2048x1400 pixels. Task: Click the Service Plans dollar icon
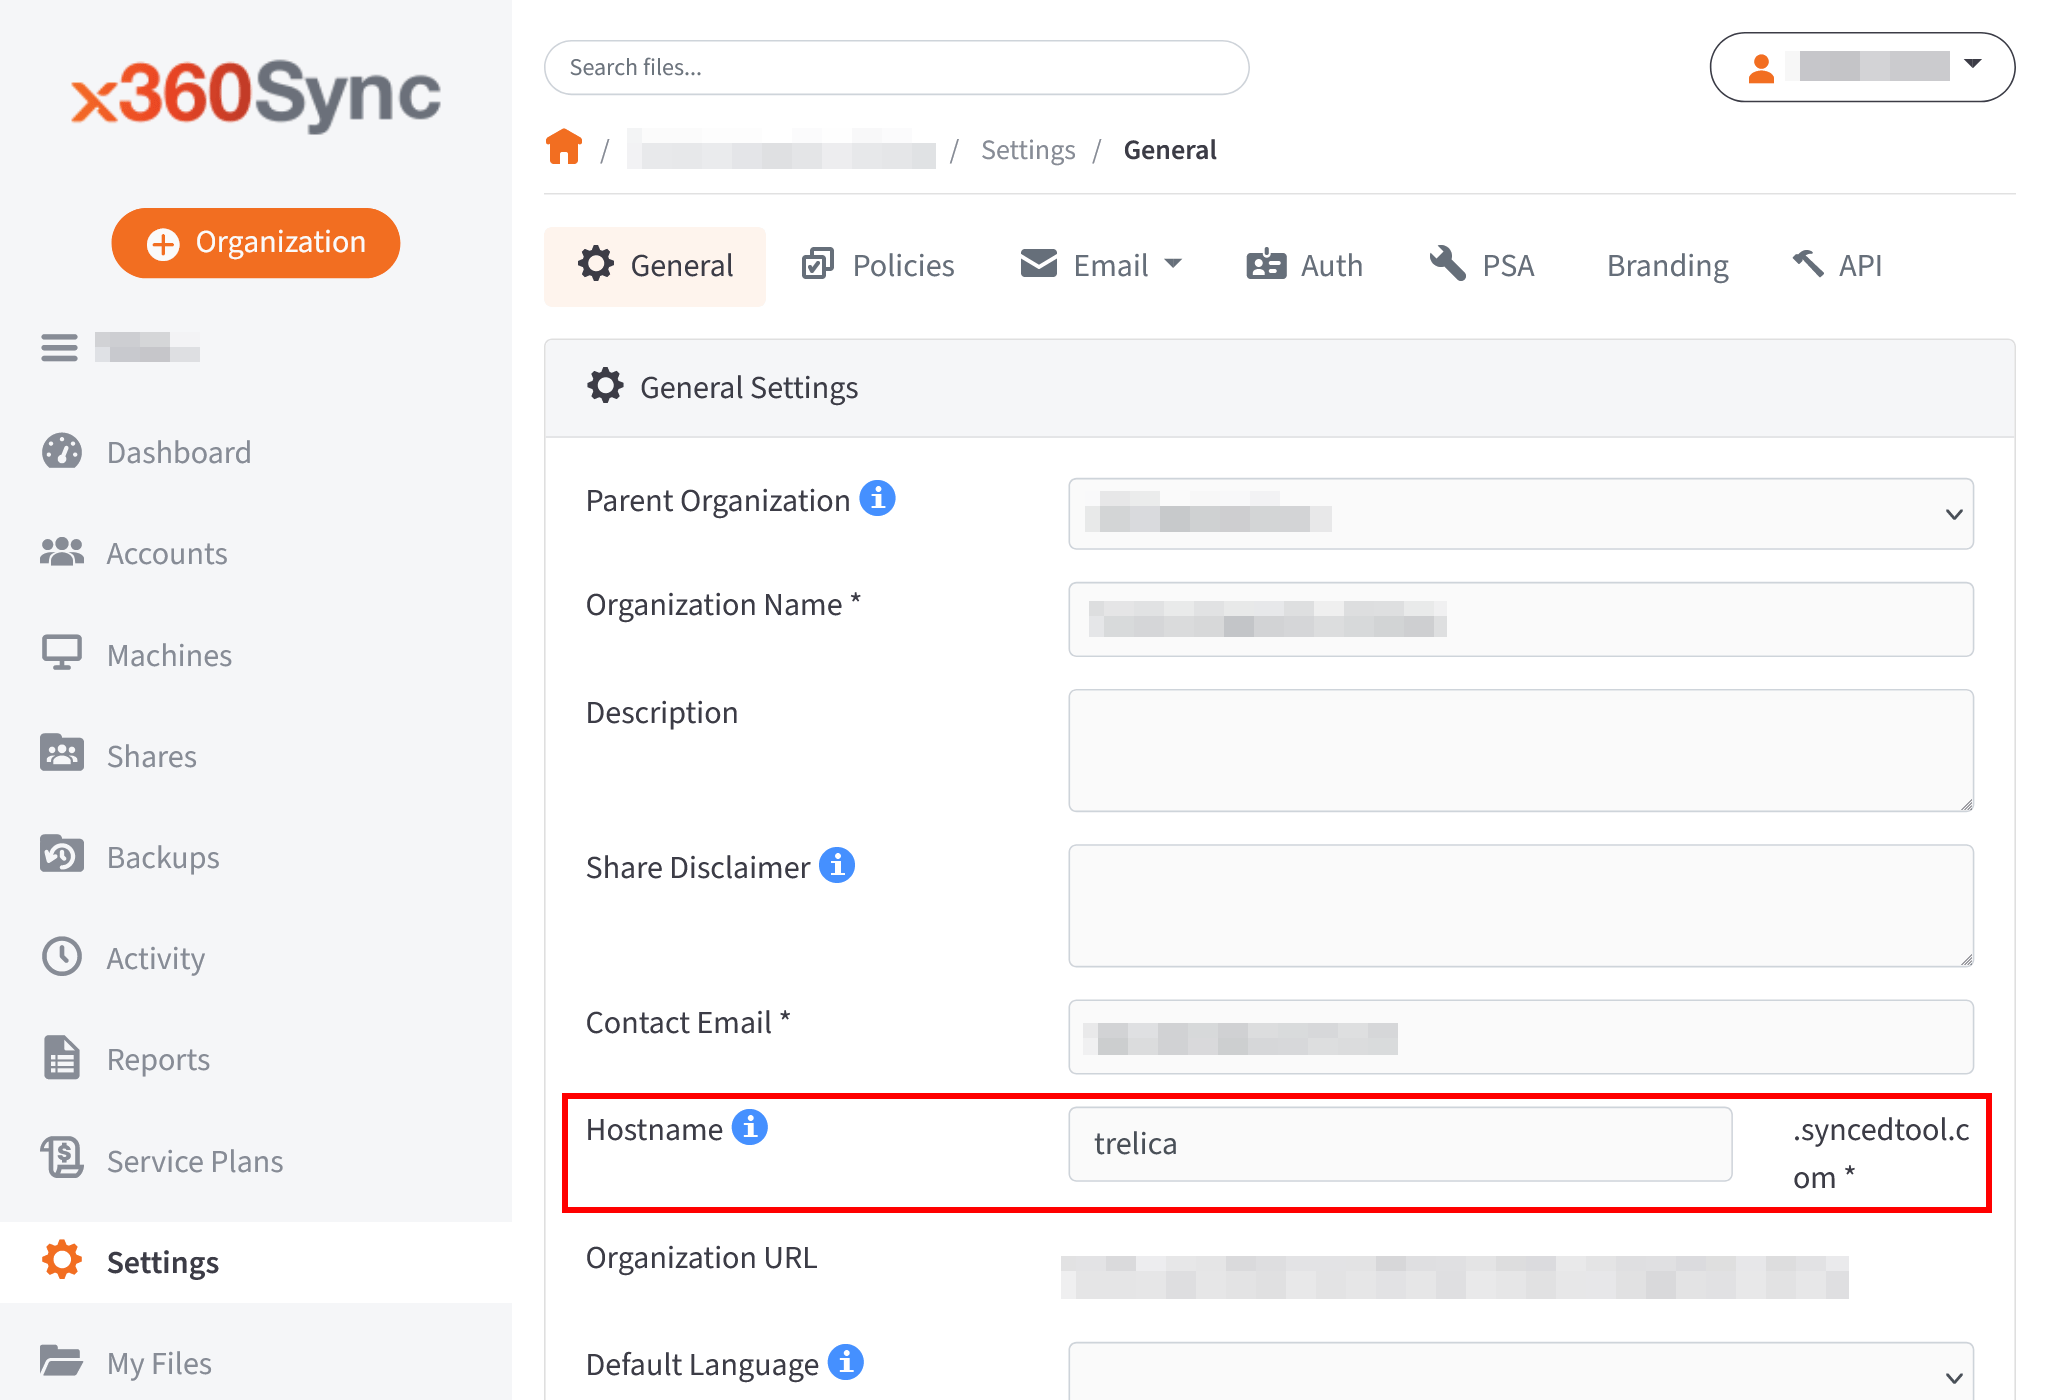[62, 1158]
